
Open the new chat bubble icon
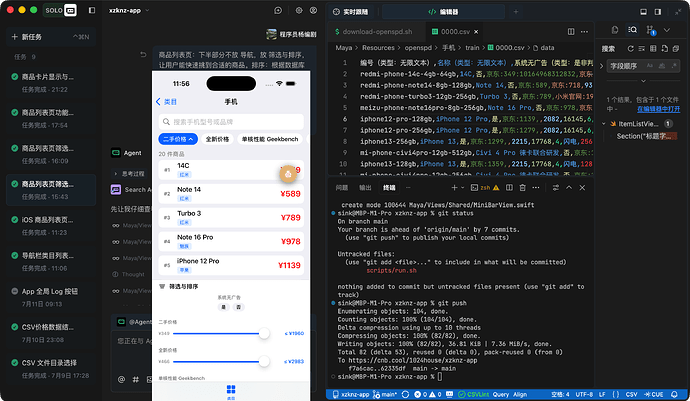coord(278,10)
